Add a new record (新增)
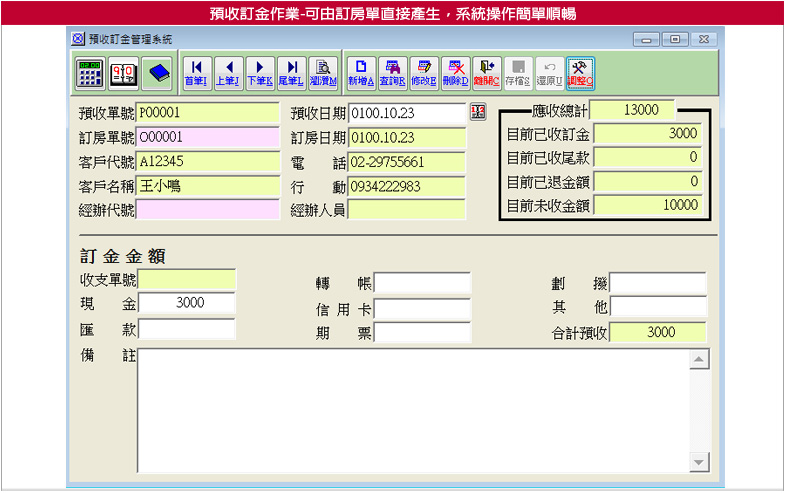 (361, 71)
